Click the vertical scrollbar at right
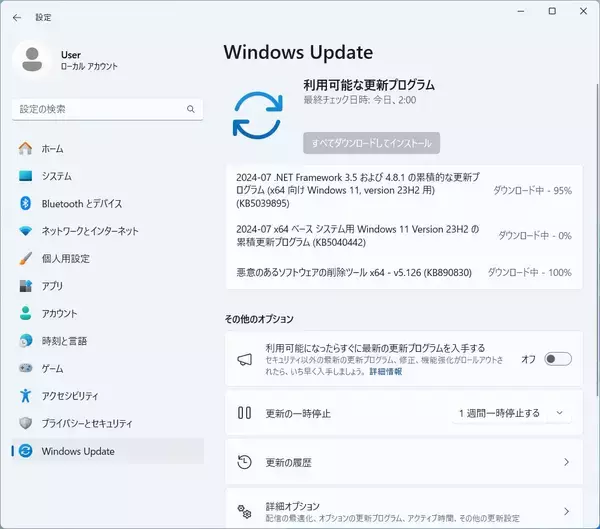Image resolution: width=600 pixels, height=529 pixels. coord(597,239)
